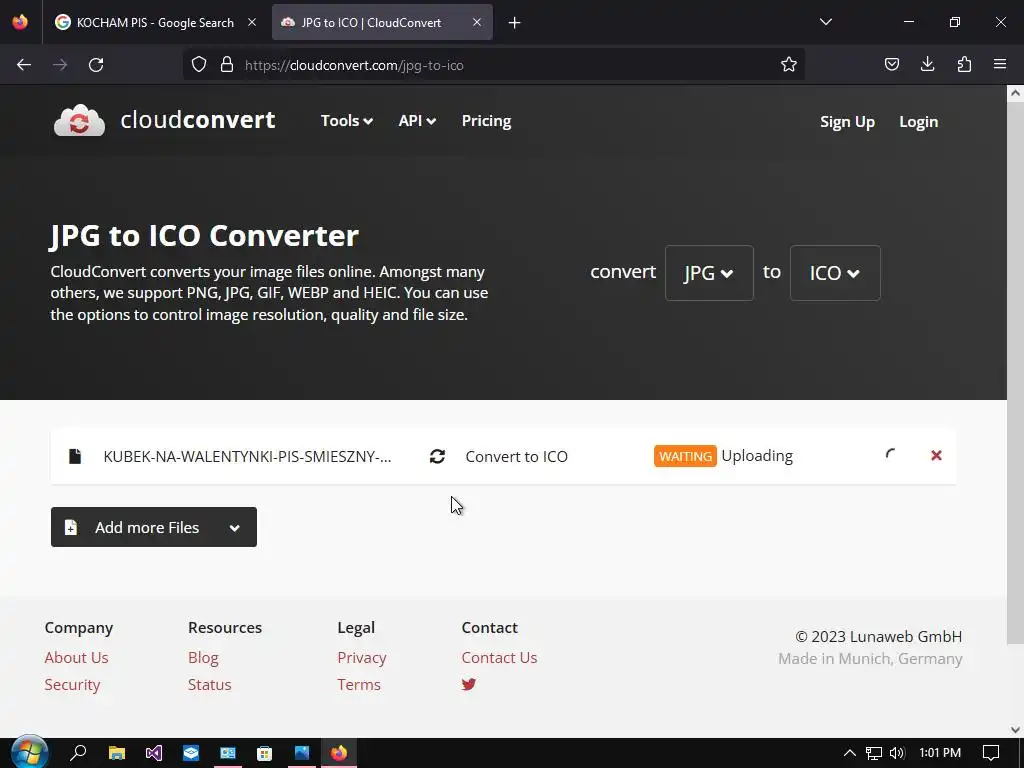Open the tracking protection shield icon
This screenshot has height=768, width=1024.
point(199,65)
